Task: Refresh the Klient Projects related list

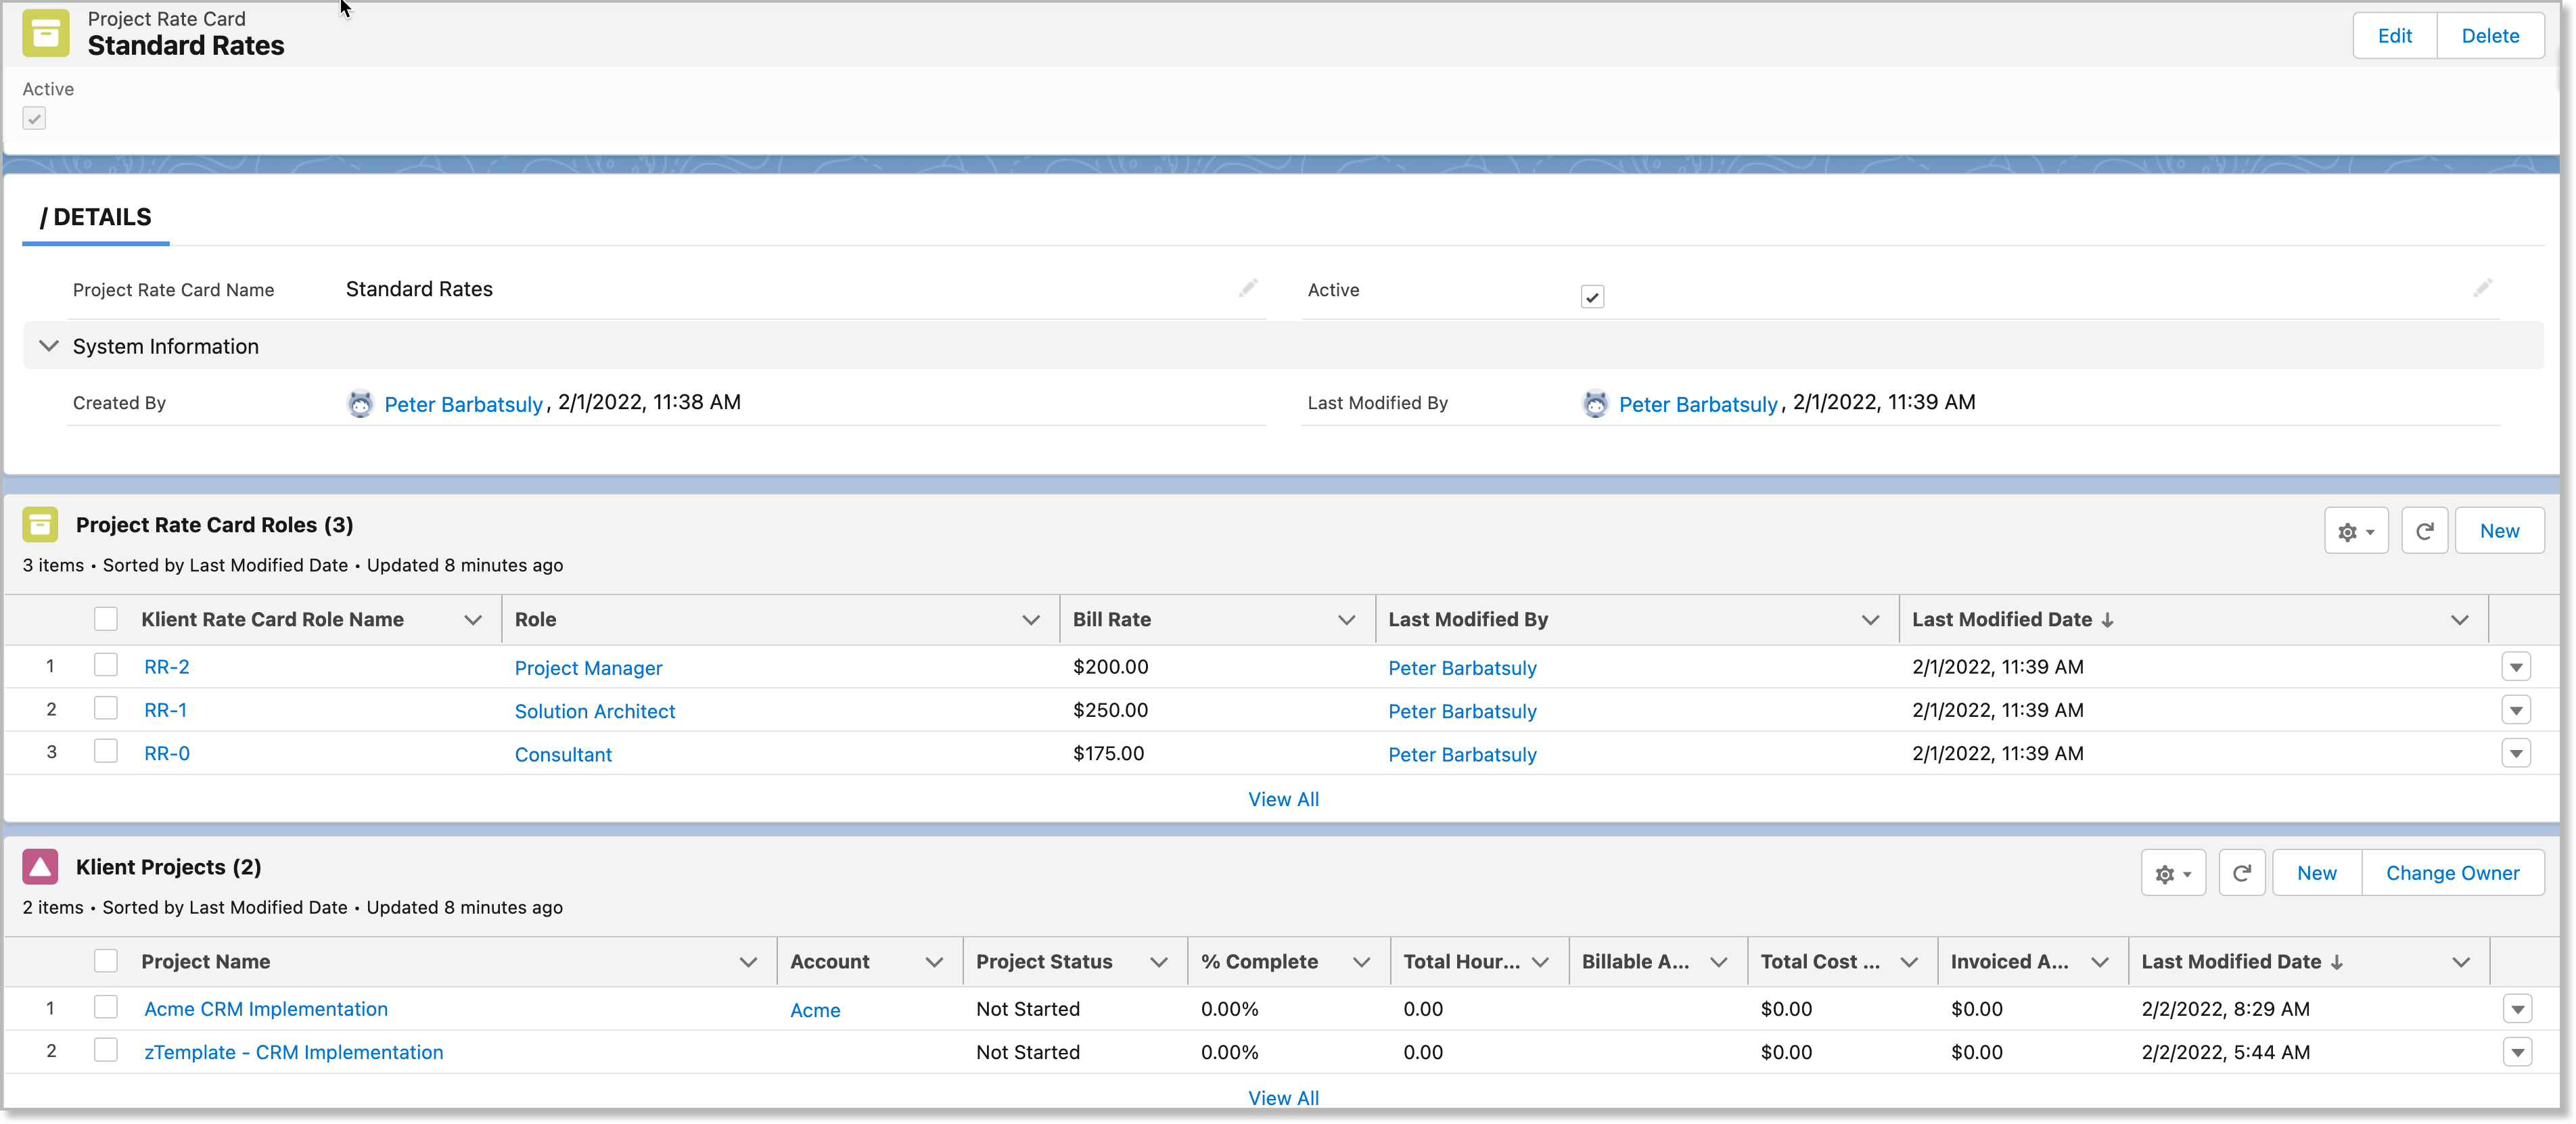Action: tap(2241, 873)
